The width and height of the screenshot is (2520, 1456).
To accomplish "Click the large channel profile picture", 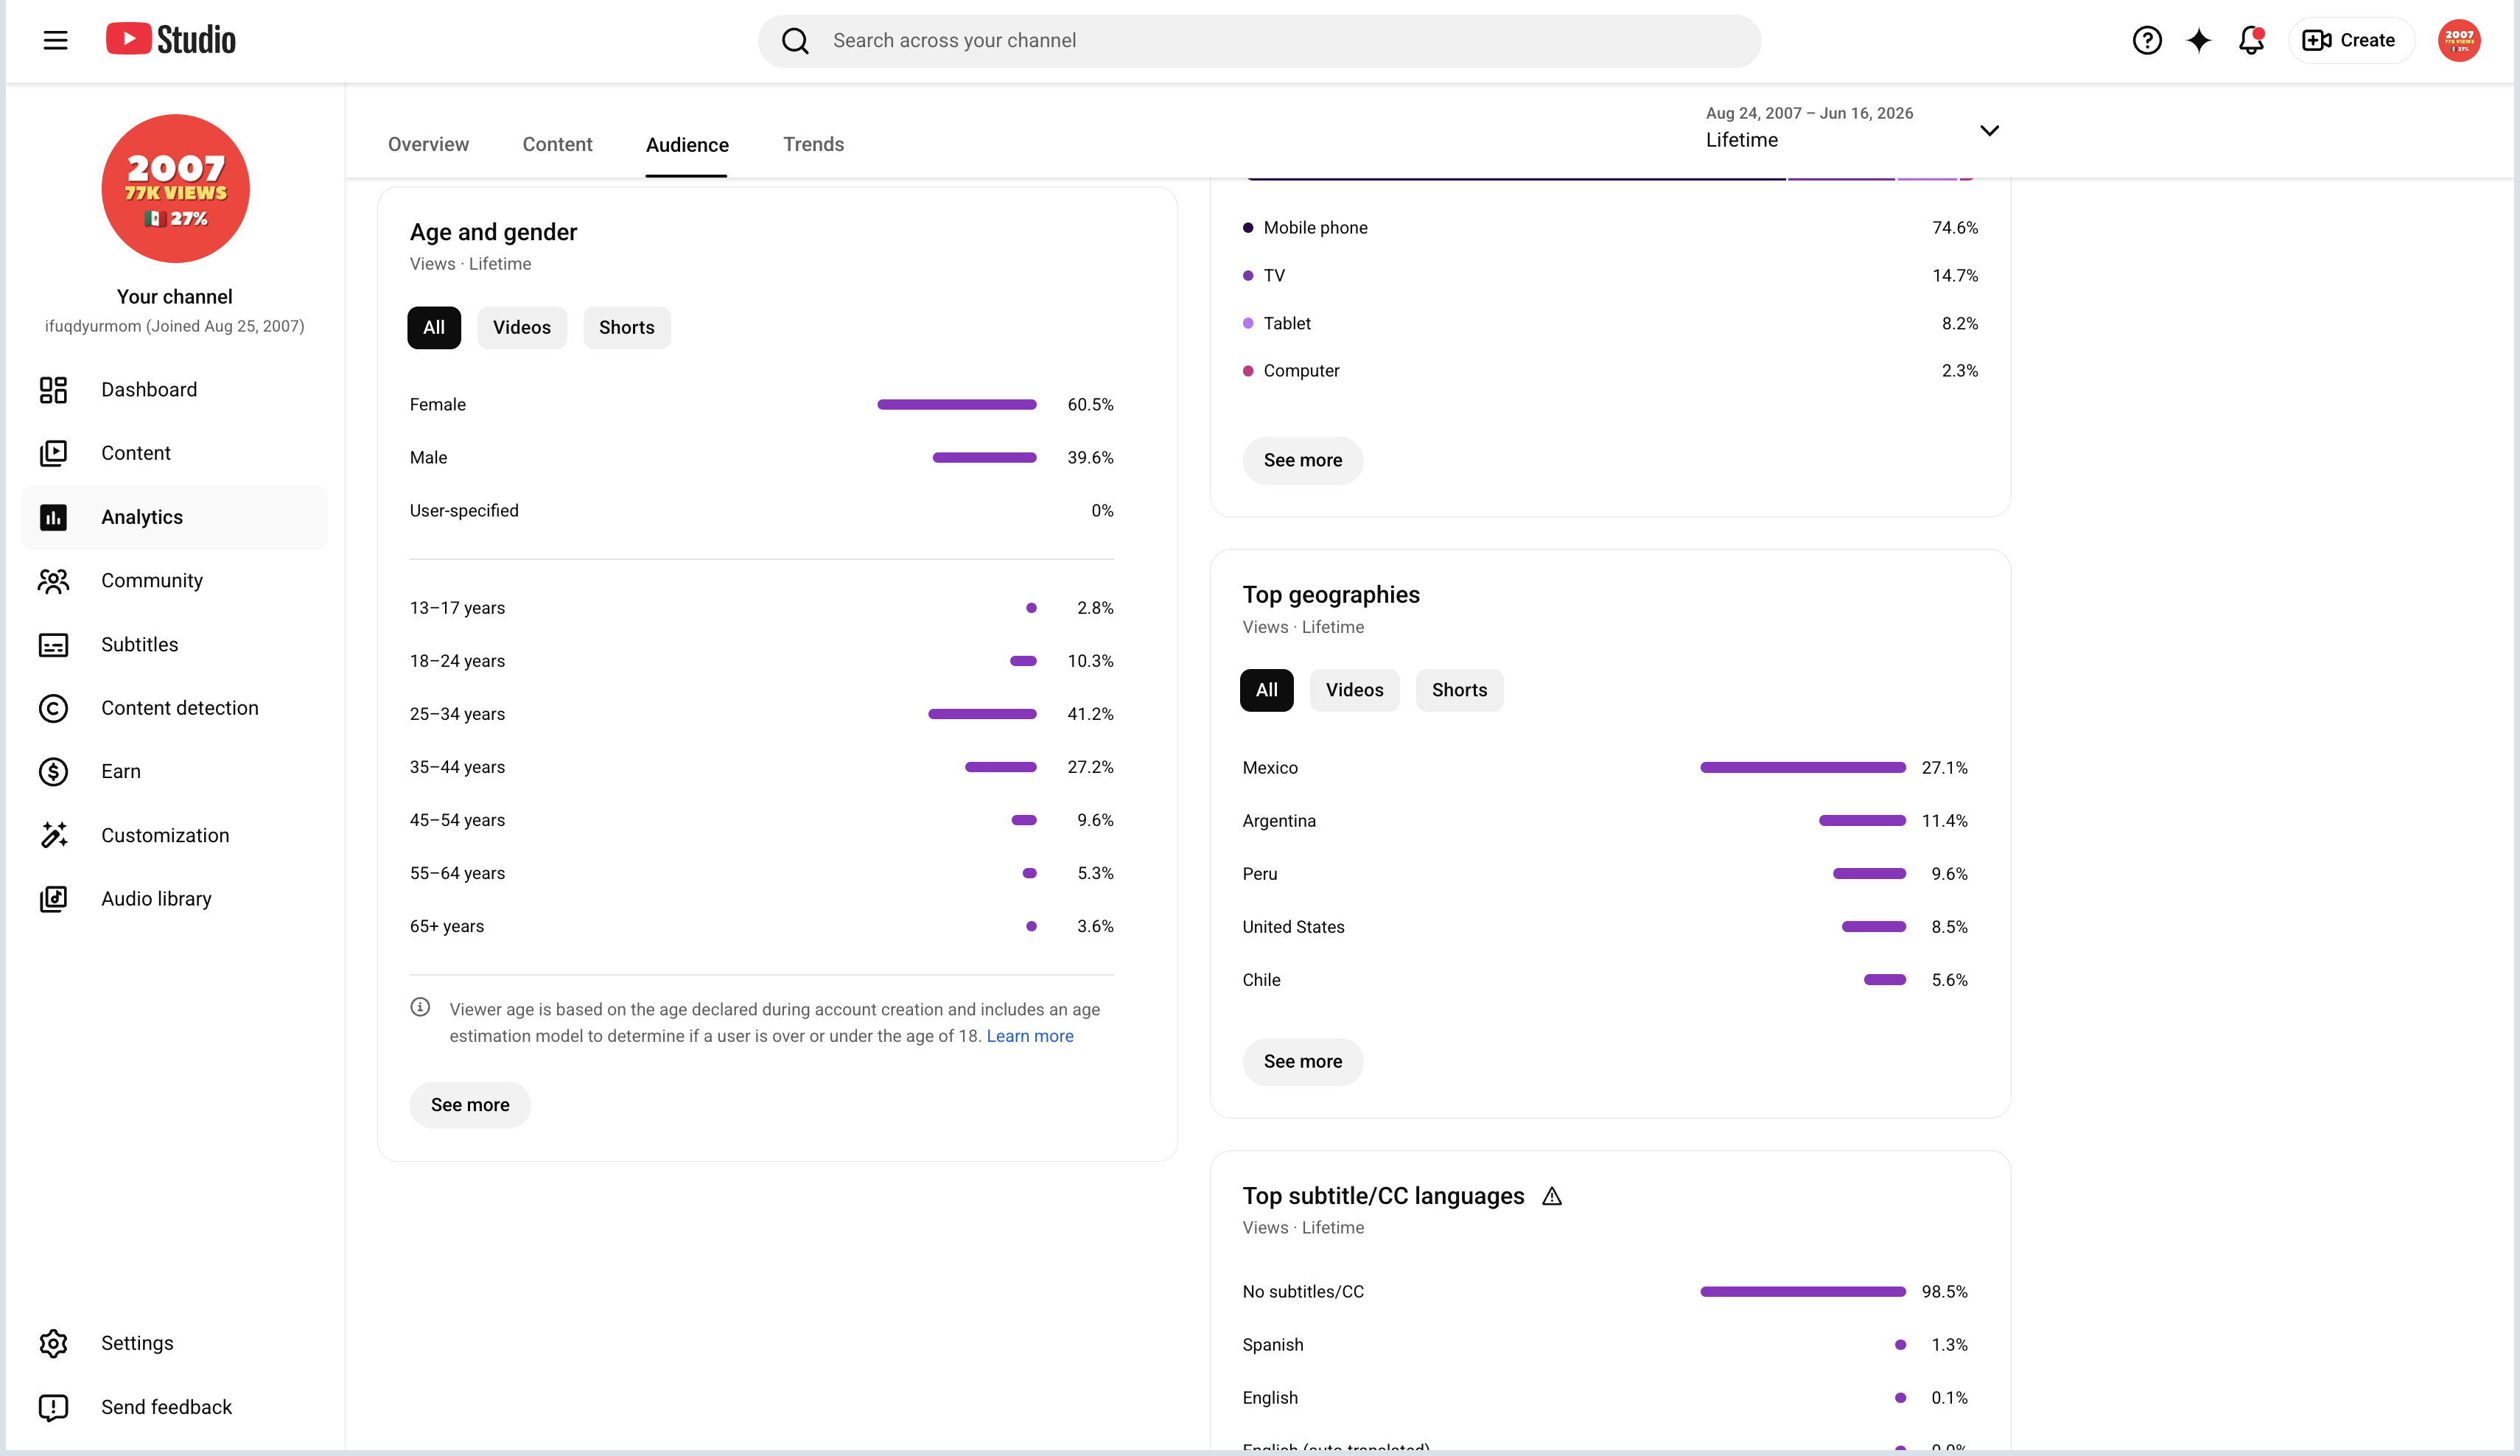I will pyautogui.click(x=175, y=188).
